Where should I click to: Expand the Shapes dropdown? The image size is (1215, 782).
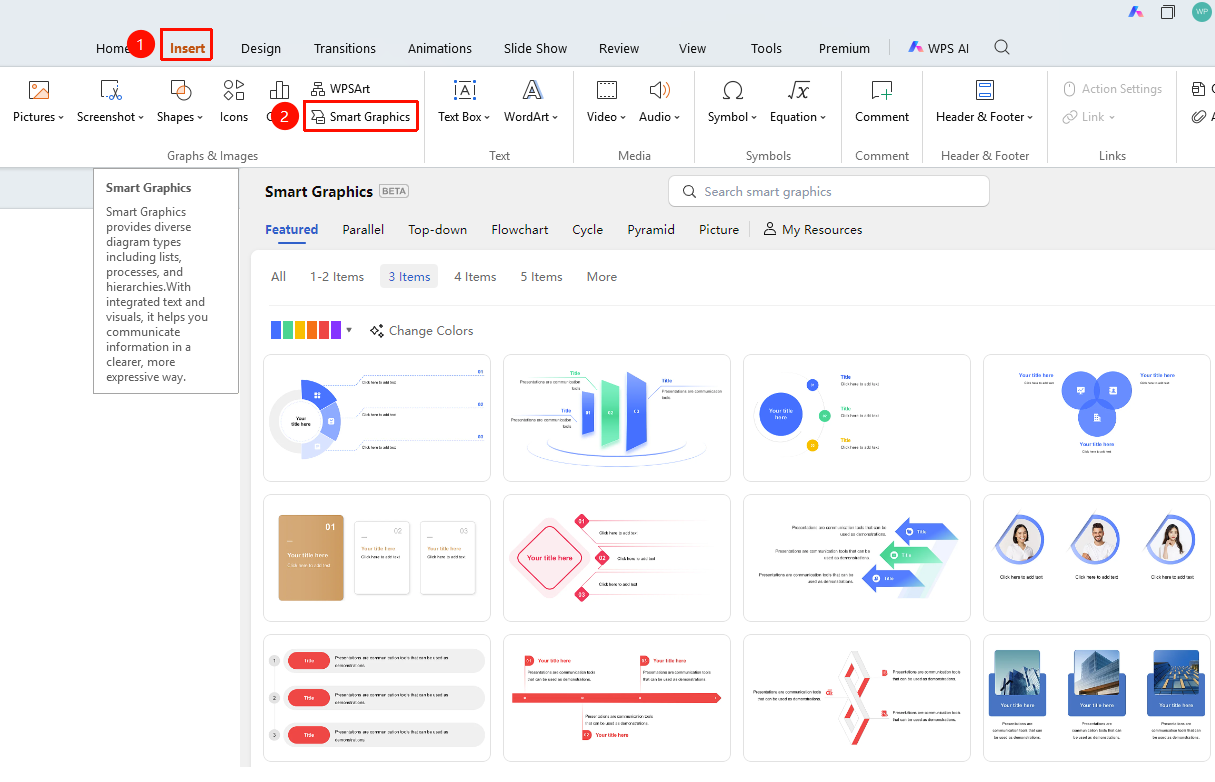(x=199, y=118)
